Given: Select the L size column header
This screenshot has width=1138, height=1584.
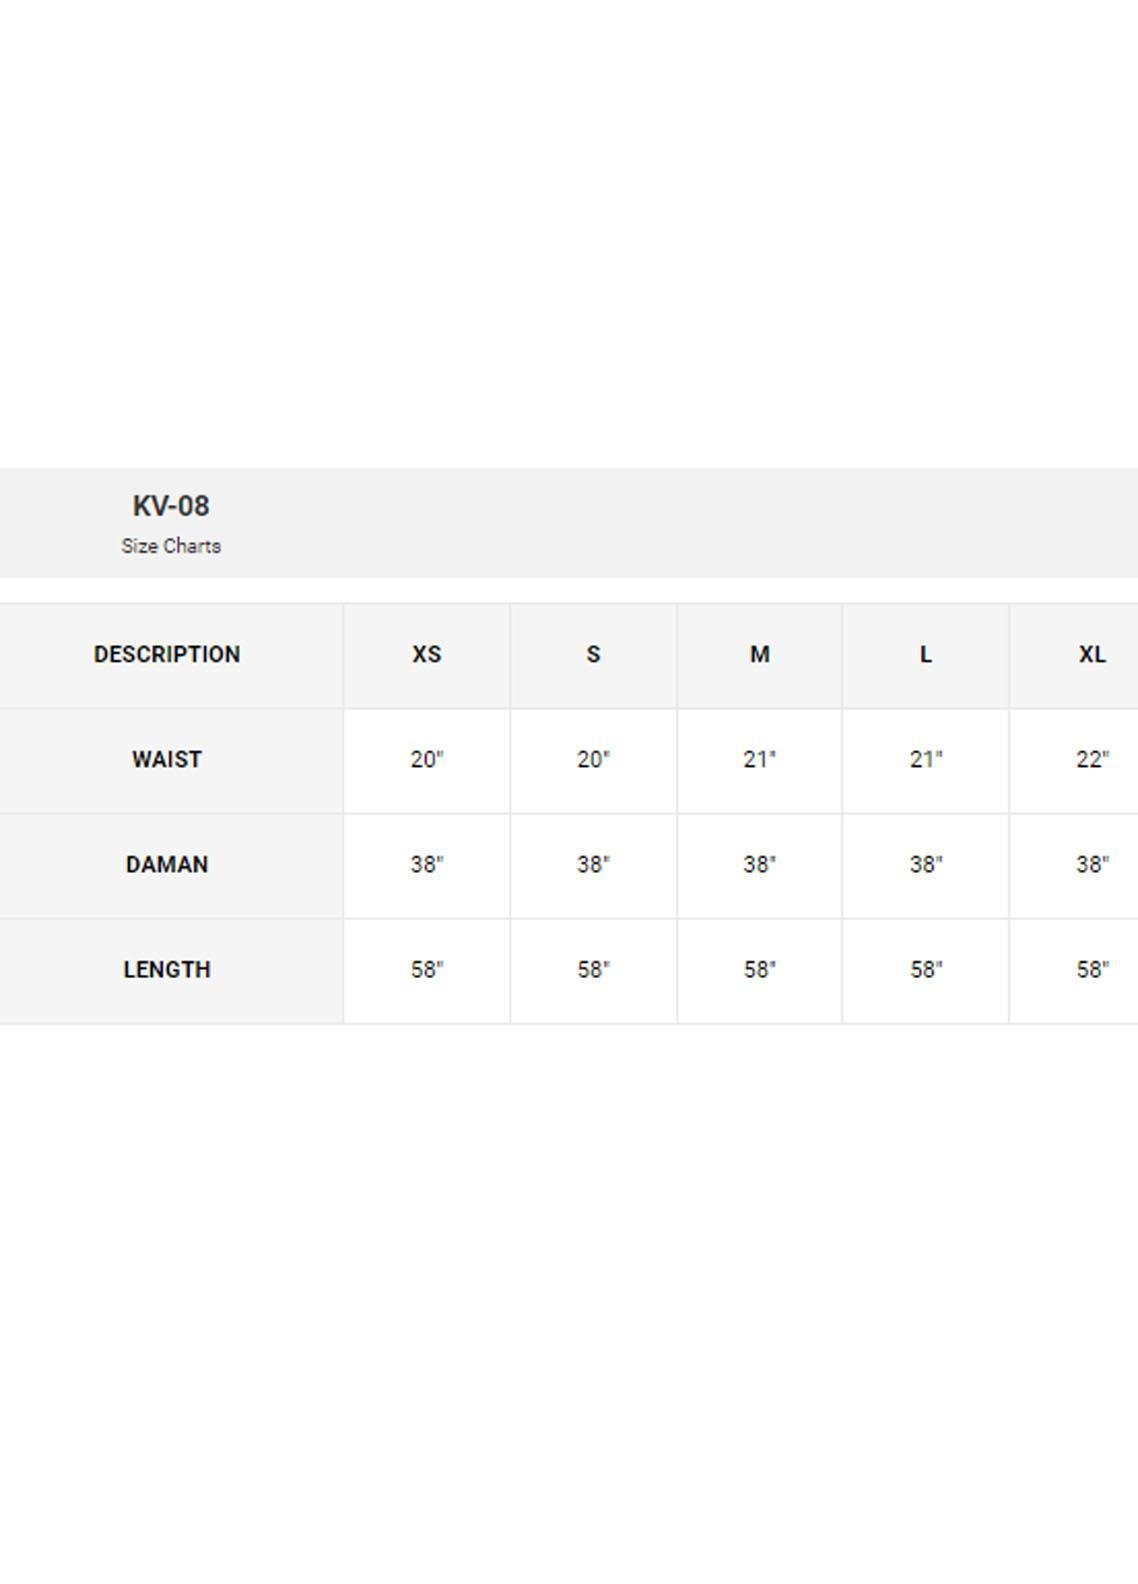Looking at the screenshot, I should coord(926,654).
